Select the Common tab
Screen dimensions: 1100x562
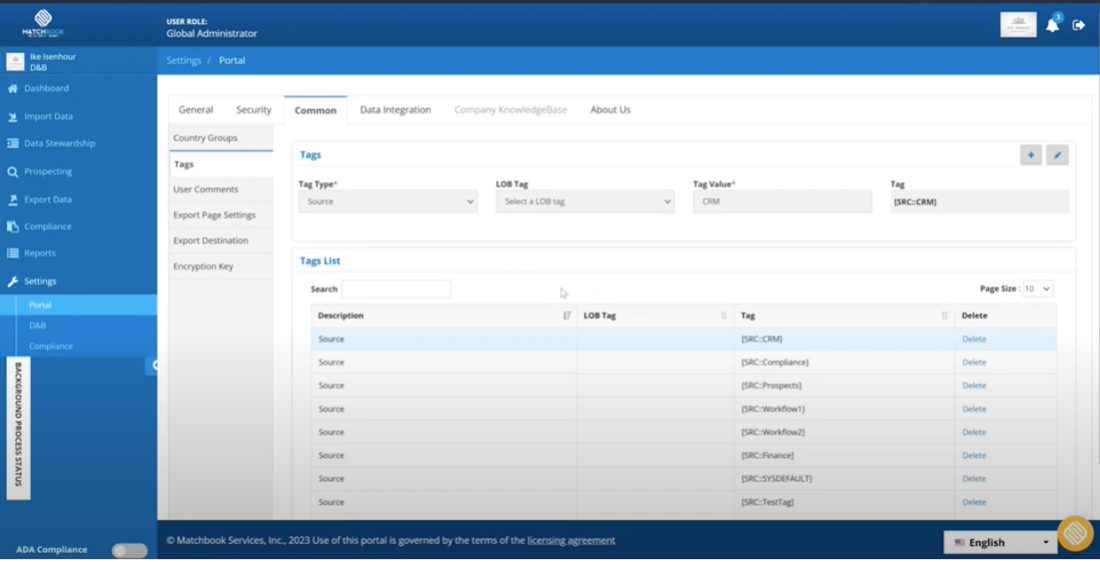pyautogui.click(x=315, y=110)
